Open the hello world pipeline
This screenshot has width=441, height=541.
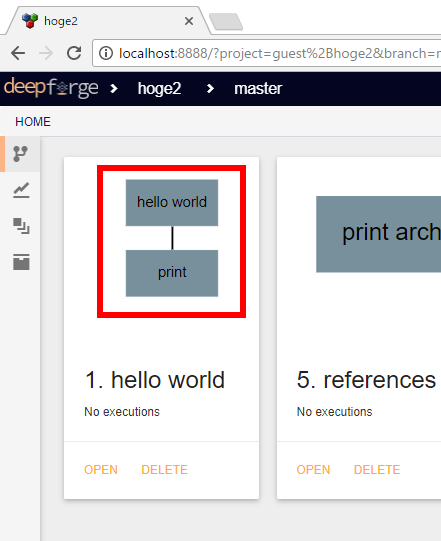(x=101, y=470)
